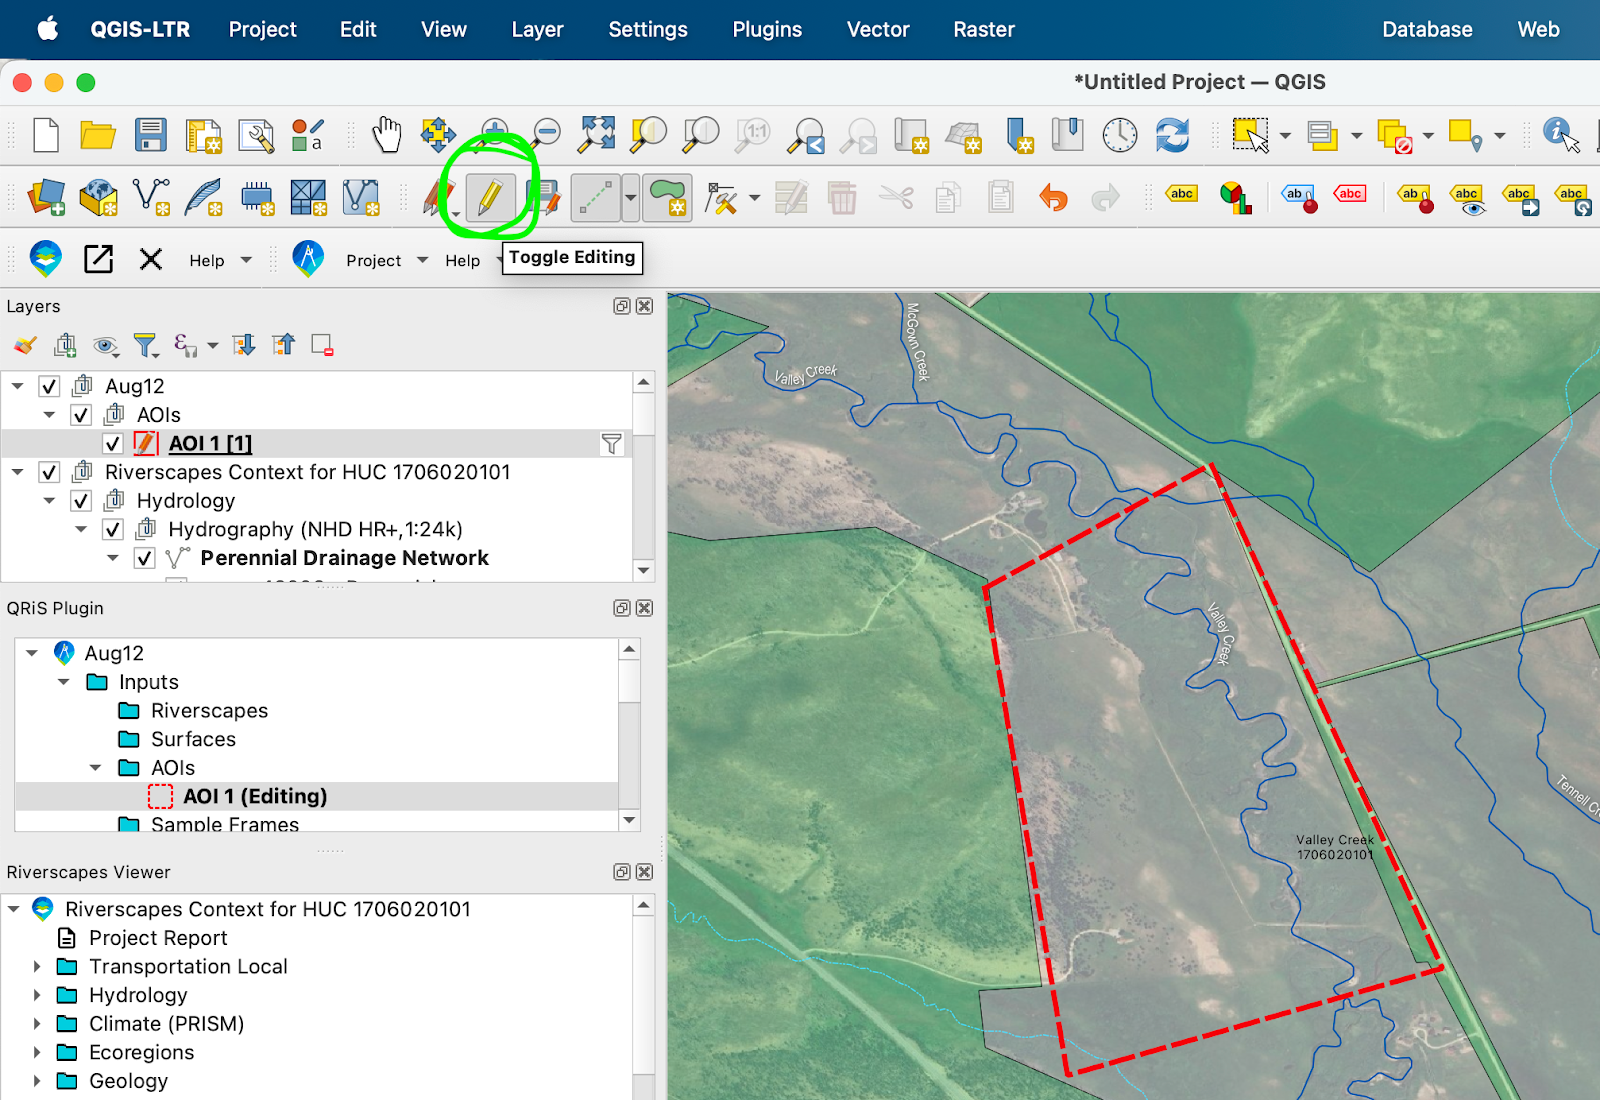Click the Riverscapes Viewer globe toolbar icon

tap(46, 259)
